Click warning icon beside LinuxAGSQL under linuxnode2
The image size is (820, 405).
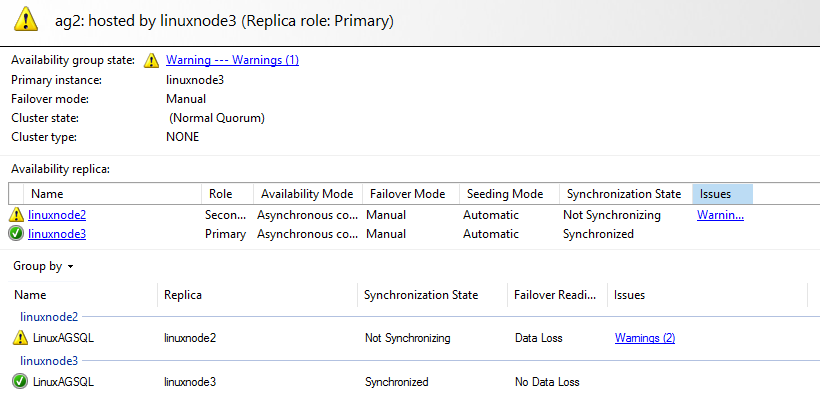click(20, 338)
